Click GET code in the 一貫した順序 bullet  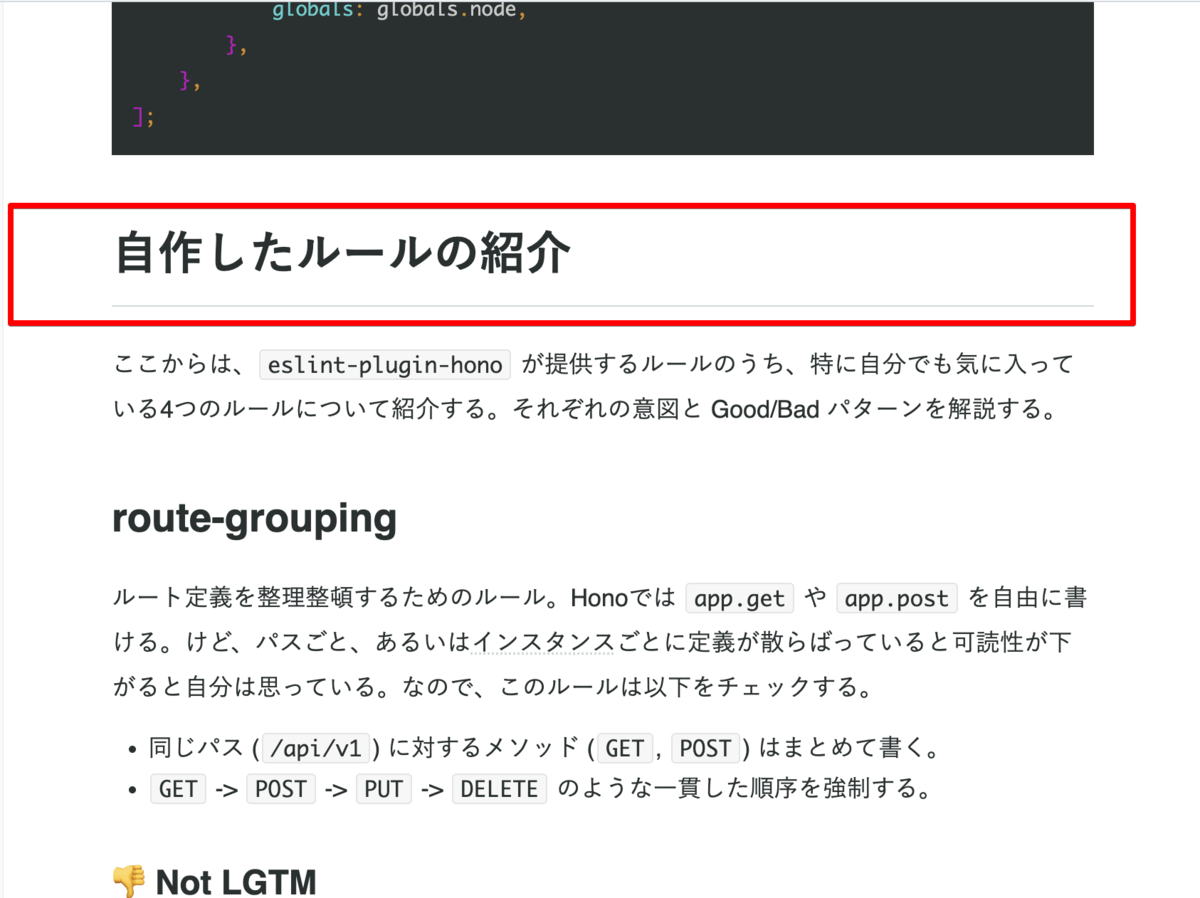coord(178,789)
